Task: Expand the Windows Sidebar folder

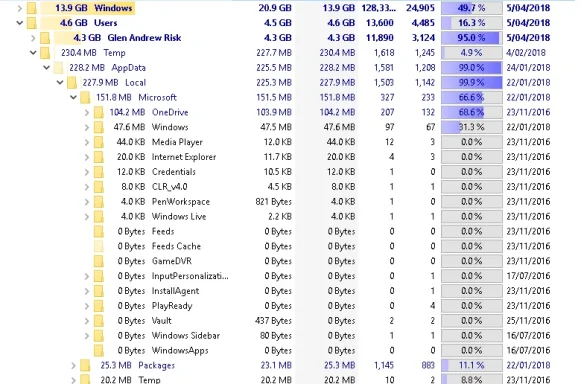Action: pos(87,336)
